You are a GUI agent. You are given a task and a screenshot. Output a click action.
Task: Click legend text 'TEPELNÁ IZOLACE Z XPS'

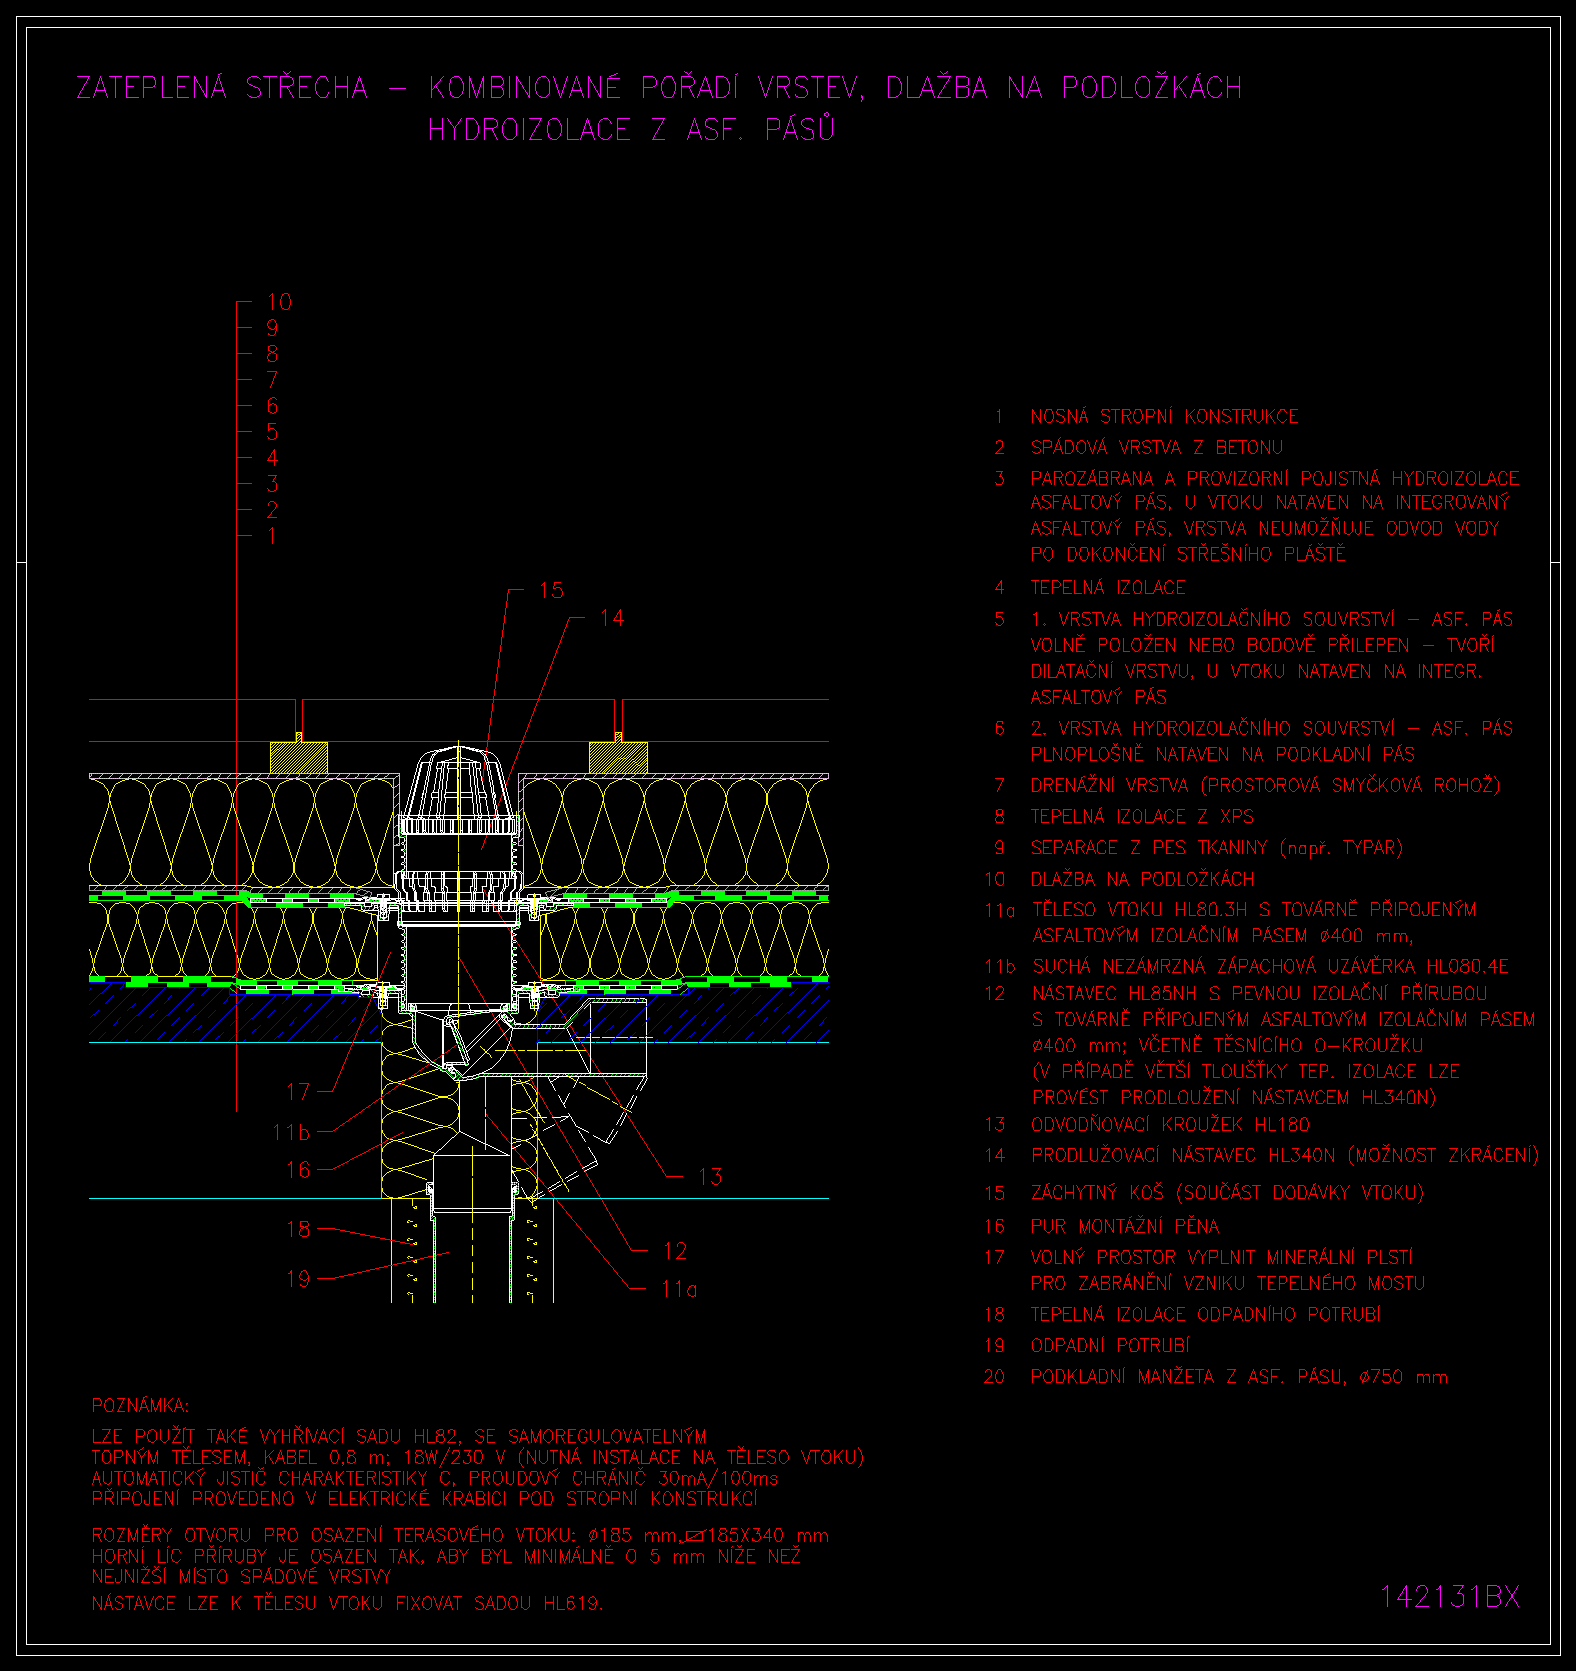click(1142, 816)
